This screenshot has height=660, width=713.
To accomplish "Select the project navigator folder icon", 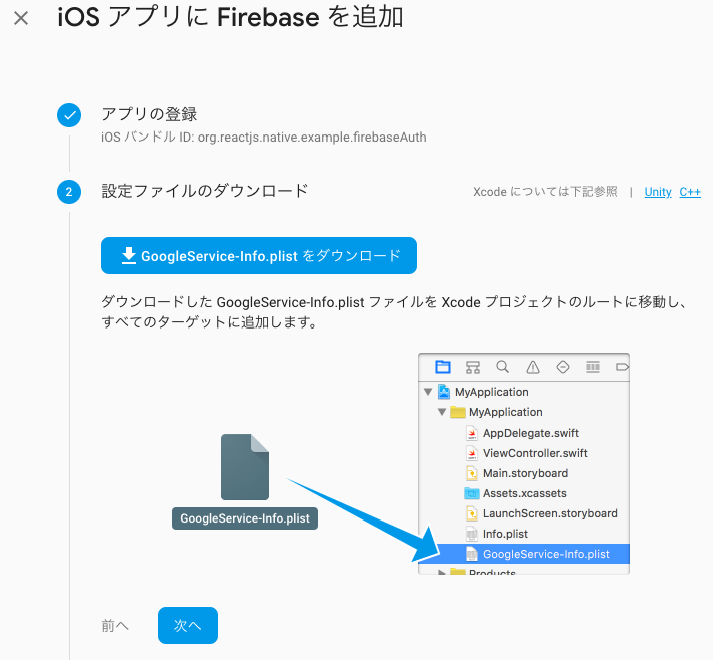I will click(442, 367).
